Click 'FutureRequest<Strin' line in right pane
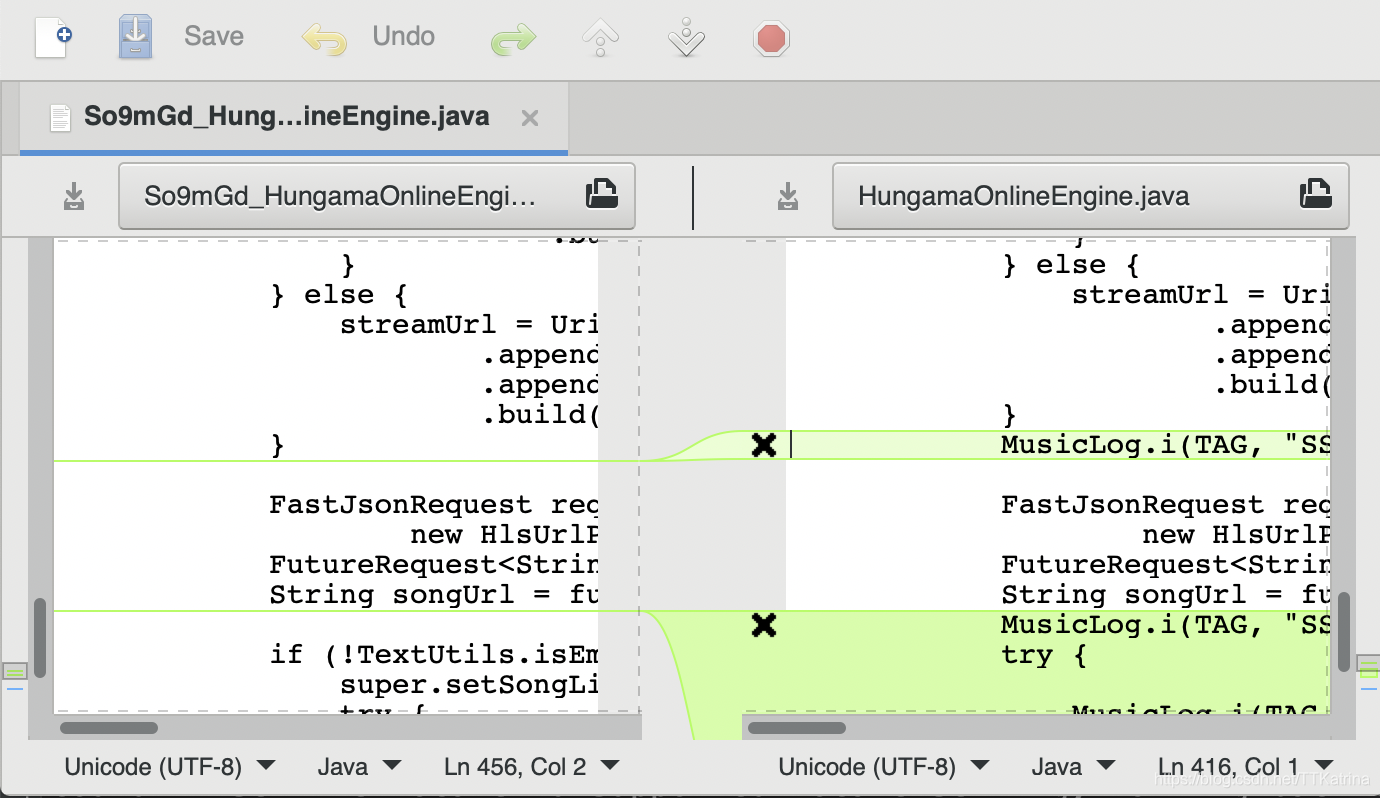This screenshot has width=1380, height=798. [1165, 565]
